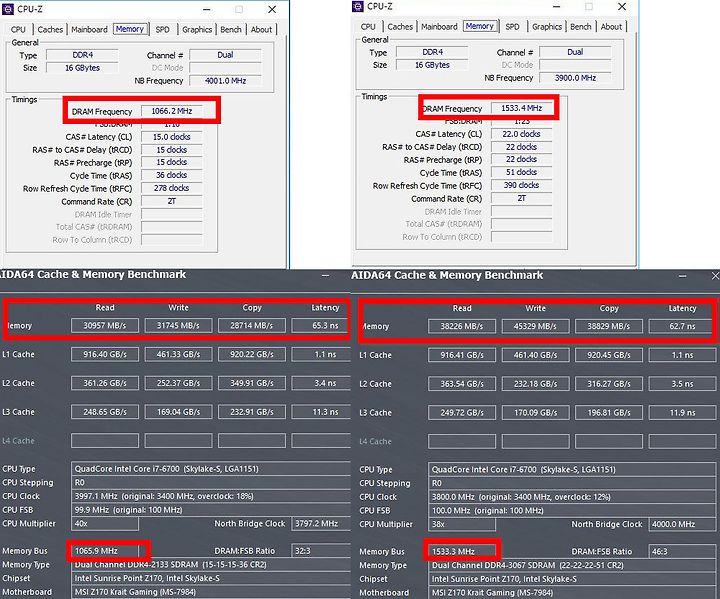The width and height of the screenshot is (720, 599).
Task: Click the 45329 MB/s memory write result
Action: (535, 327)
